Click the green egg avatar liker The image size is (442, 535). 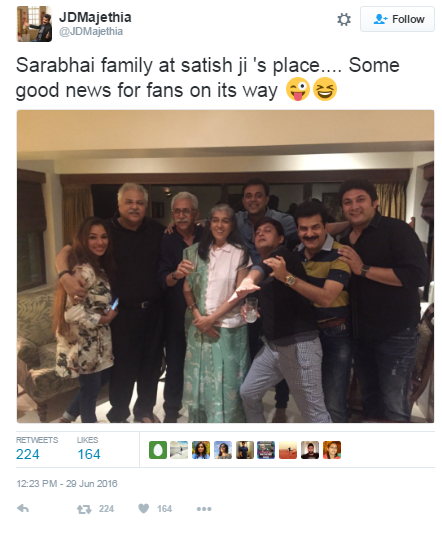point(158,450)
